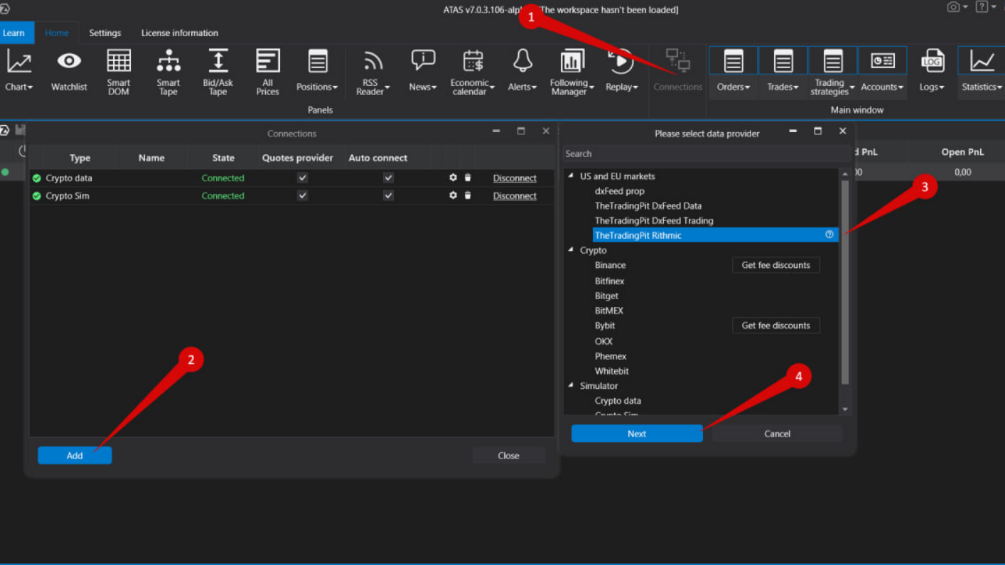This screenshot has width=1005, height=565.
Task: Open the Following Manager icon
Action: click(572, 61)
